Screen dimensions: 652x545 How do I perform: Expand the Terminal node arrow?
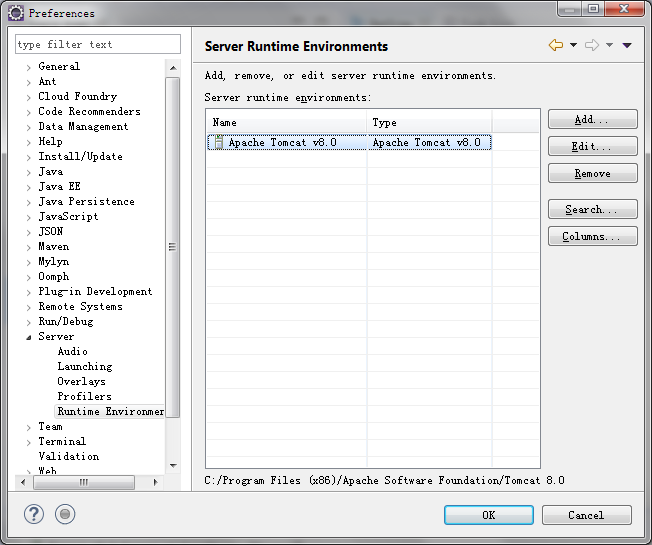(28, 442)
